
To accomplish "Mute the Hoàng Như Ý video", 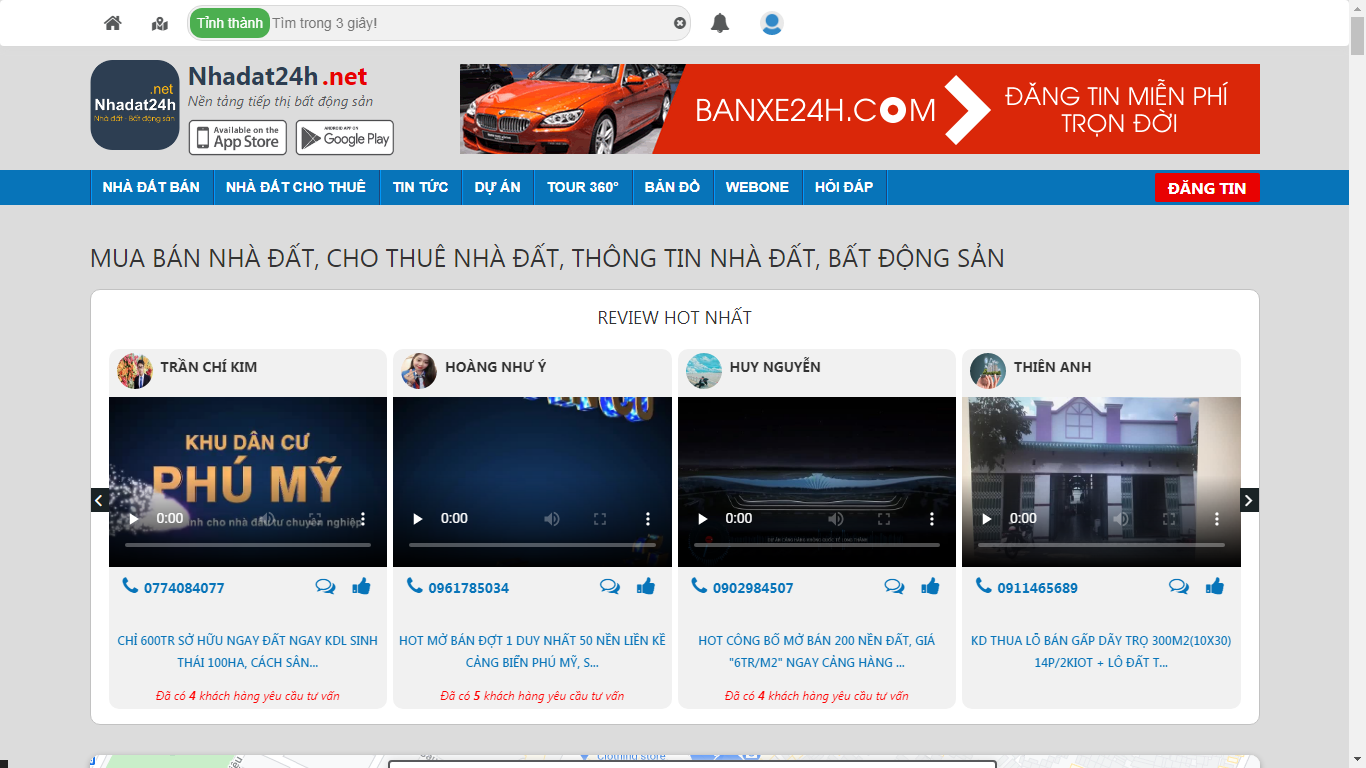I will point(551,519).
